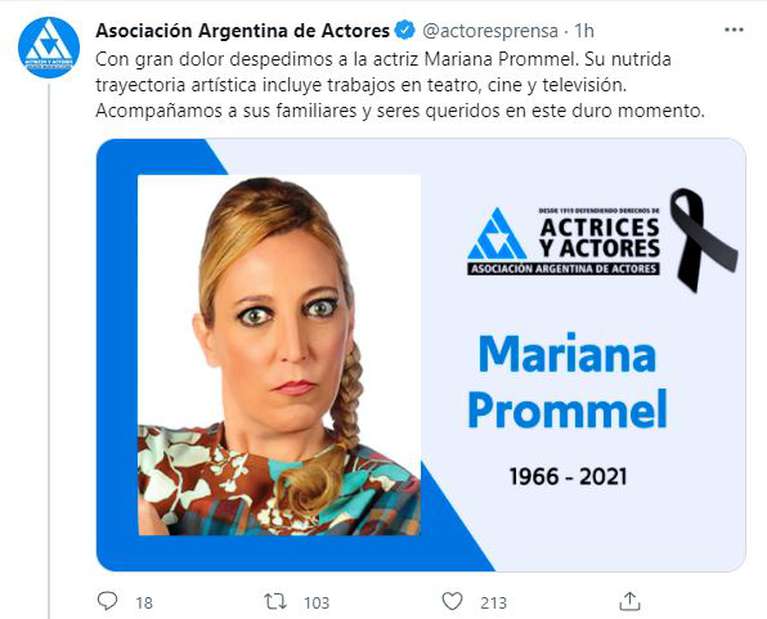The height and width of the screenshot is (619, 767).
Task: Click the blue verified badge
Action: 405,30
